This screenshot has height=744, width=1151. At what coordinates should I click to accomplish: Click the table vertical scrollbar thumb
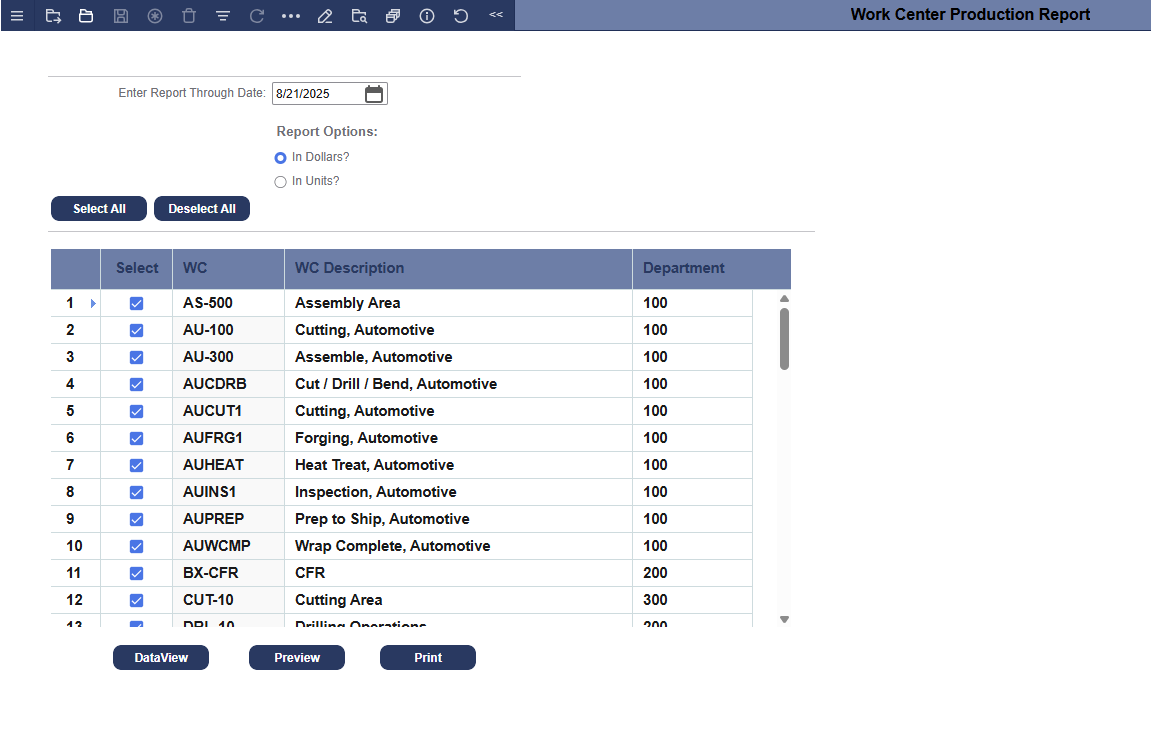click(x=784, y=338)
